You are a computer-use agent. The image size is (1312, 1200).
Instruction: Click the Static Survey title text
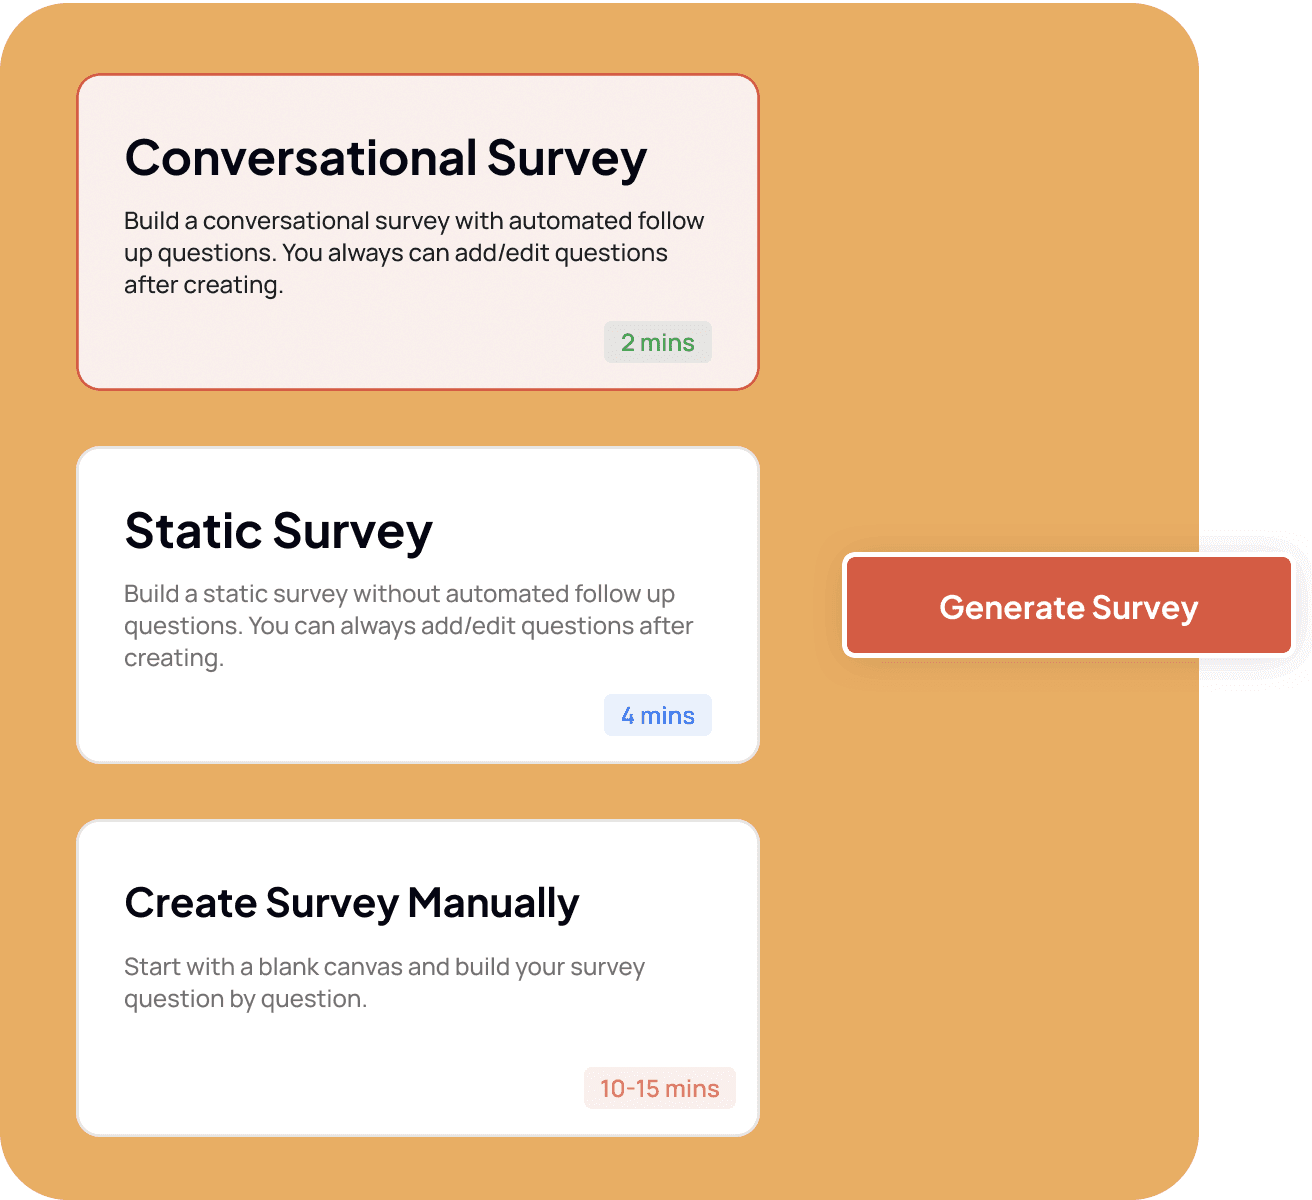coord(279,531)
